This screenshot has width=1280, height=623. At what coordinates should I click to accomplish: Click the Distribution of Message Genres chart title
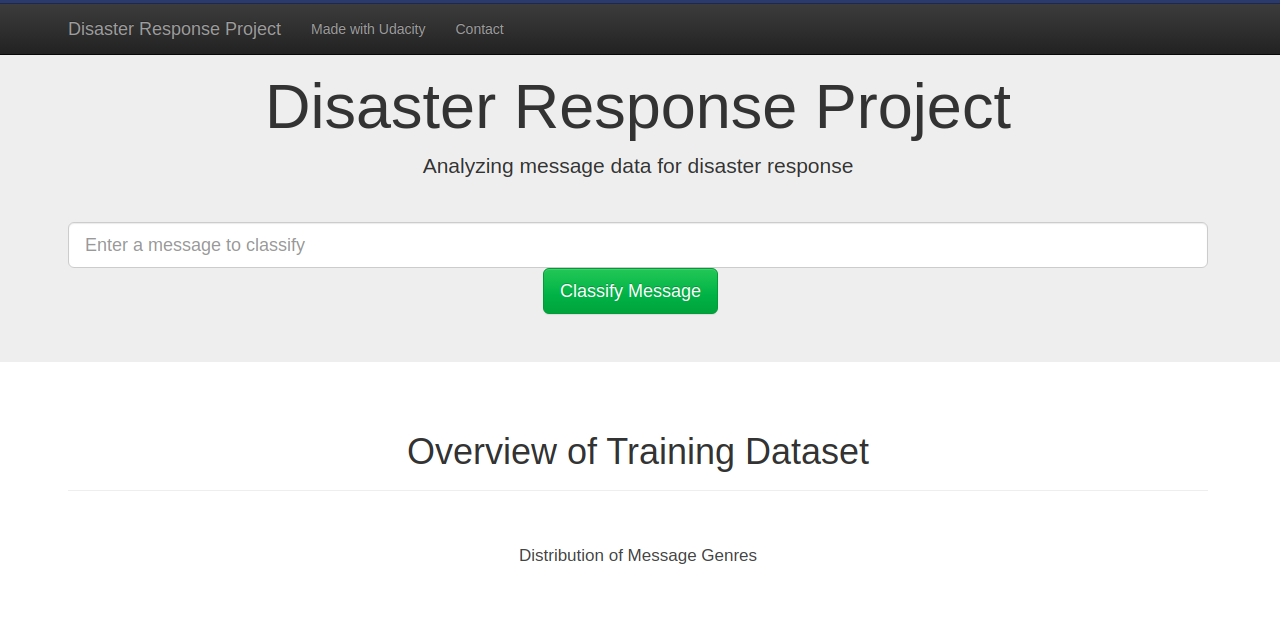(x=637, y=555)
